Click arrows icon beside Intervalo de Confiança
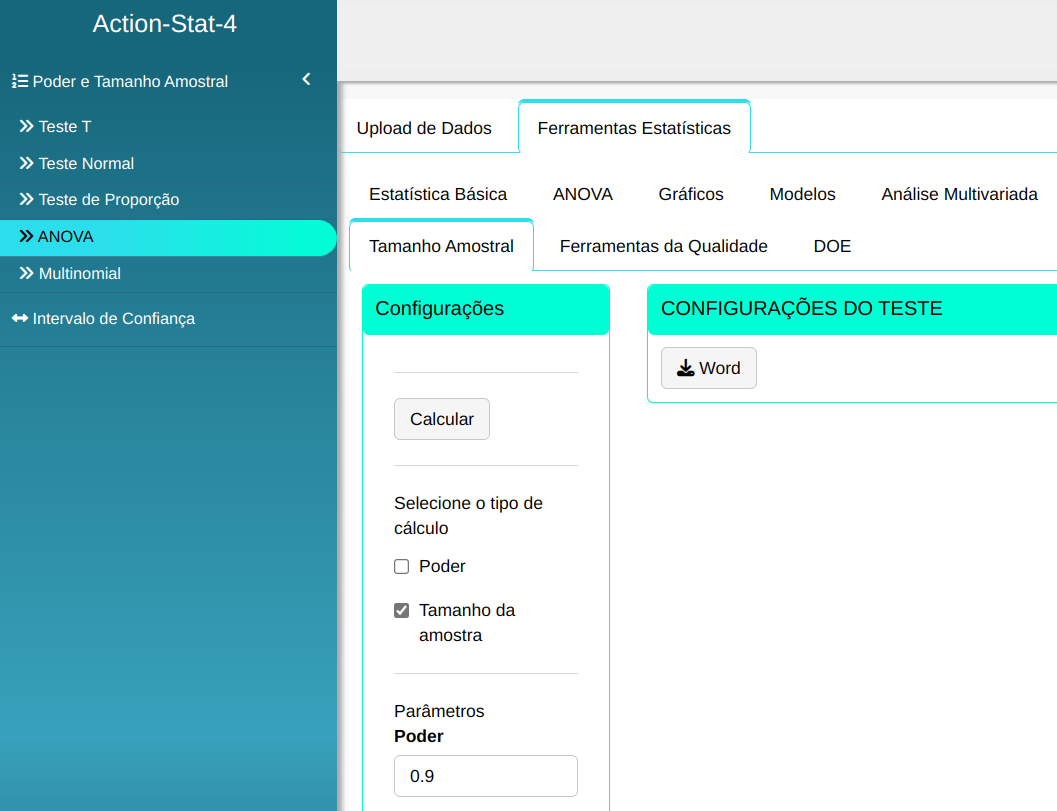This screenshot has height=811, width=1057. point(20,319)
